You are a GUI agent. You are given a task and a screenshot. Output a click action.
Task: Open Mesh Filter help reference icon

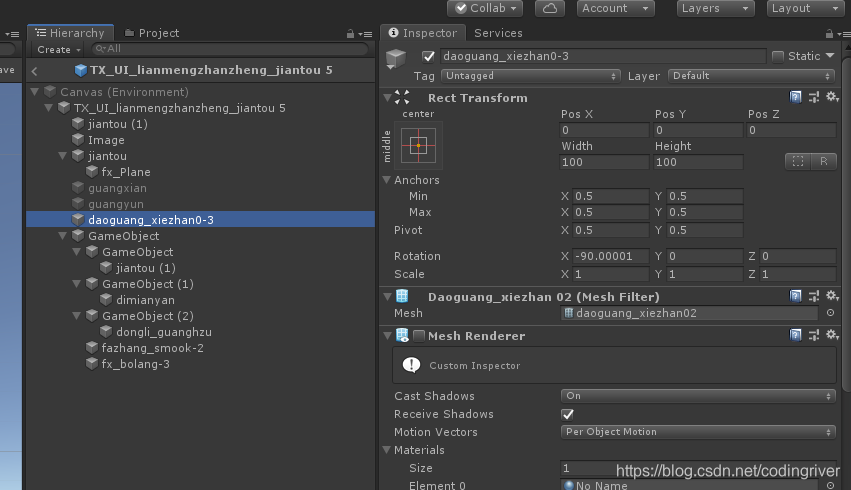(795, 296)
